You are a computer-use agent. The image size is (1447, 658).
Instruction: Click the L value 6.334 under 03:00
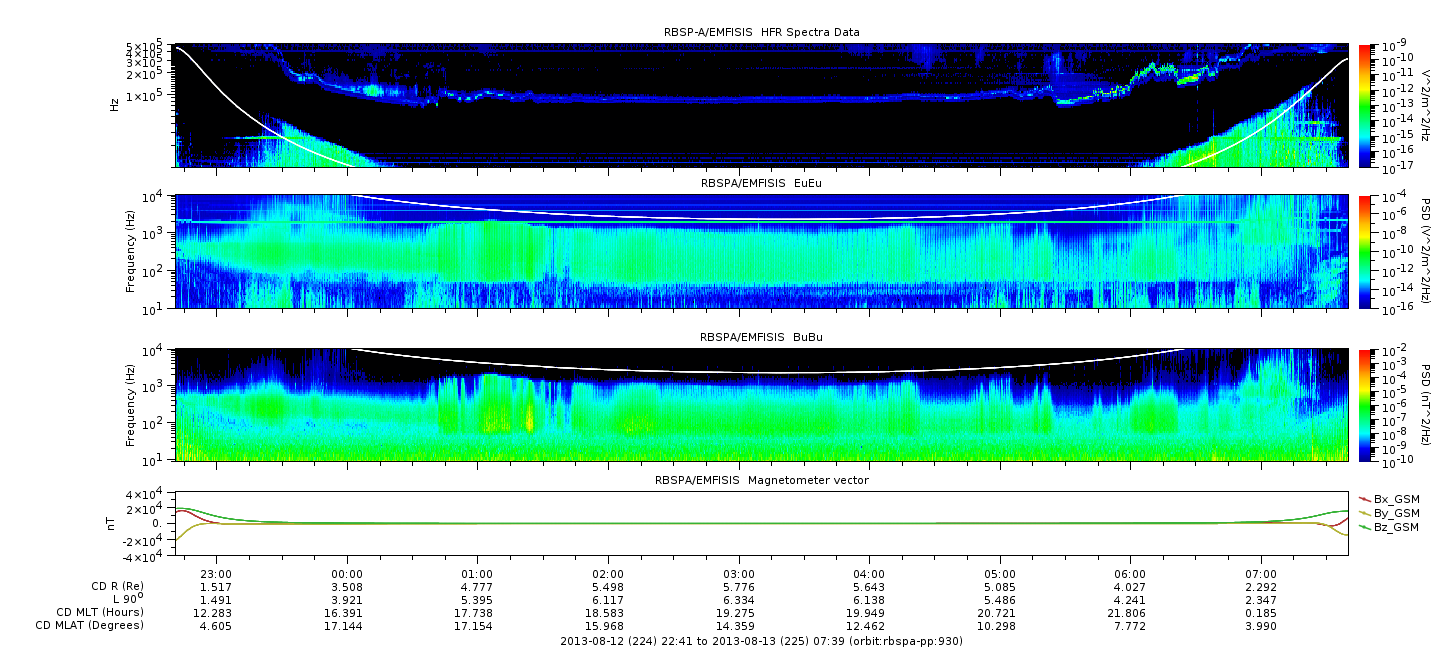[738, 599]
